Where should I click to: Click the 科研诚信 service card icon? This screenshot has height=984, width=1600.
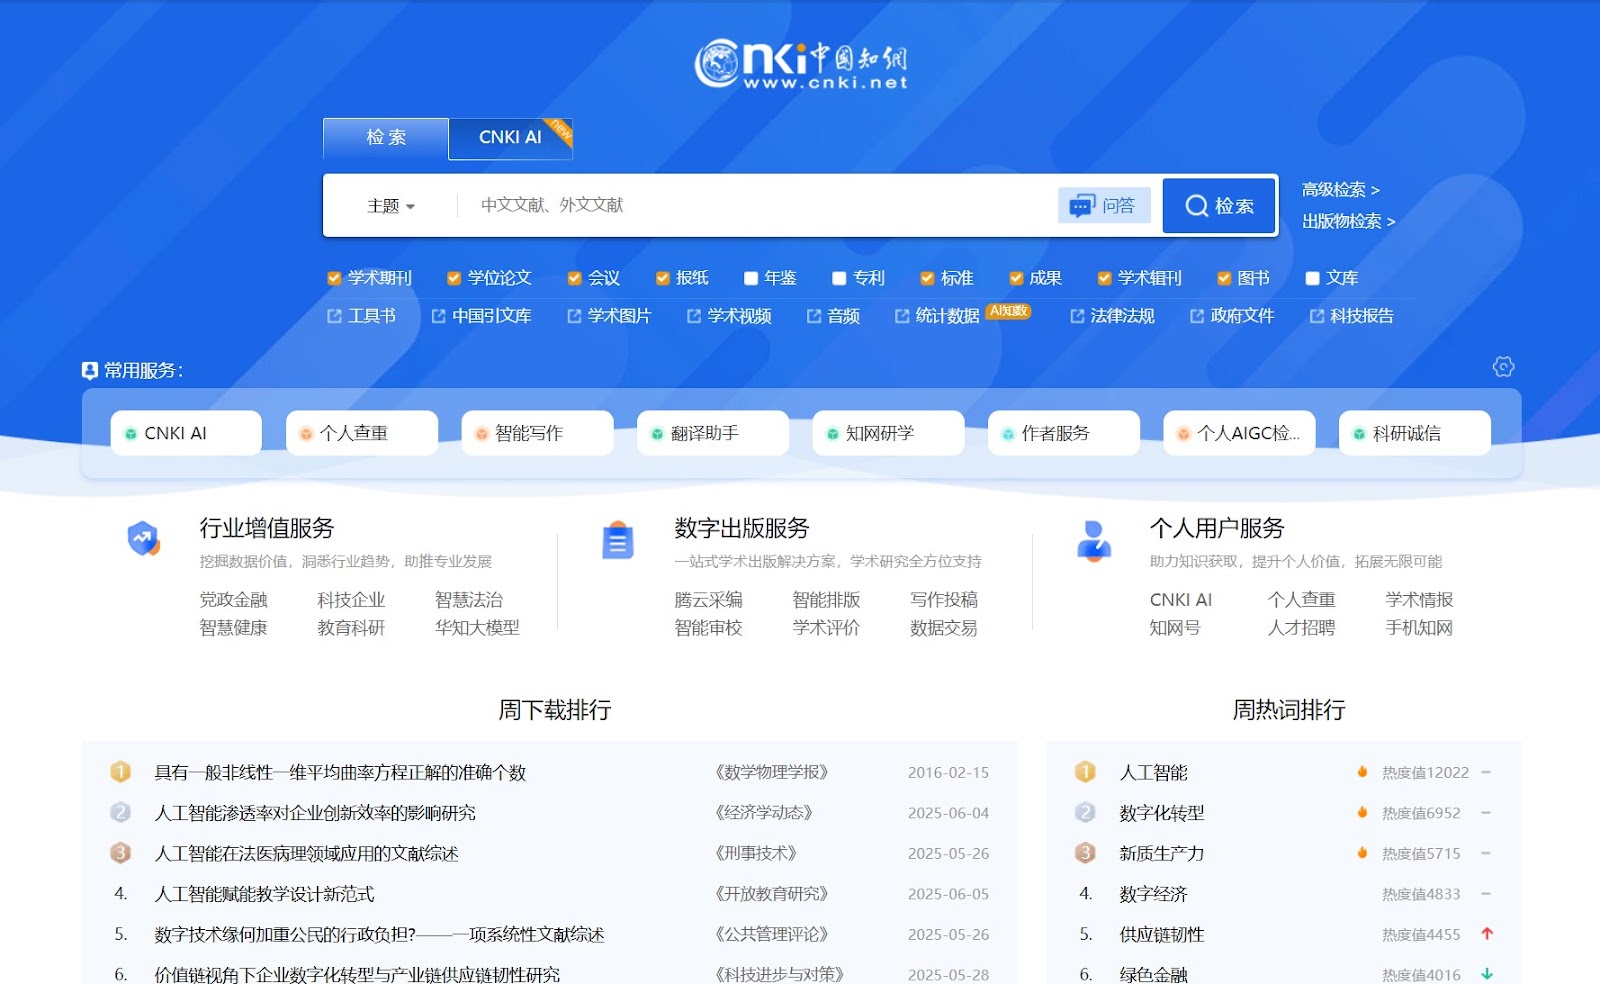(x=1359, y=434)
